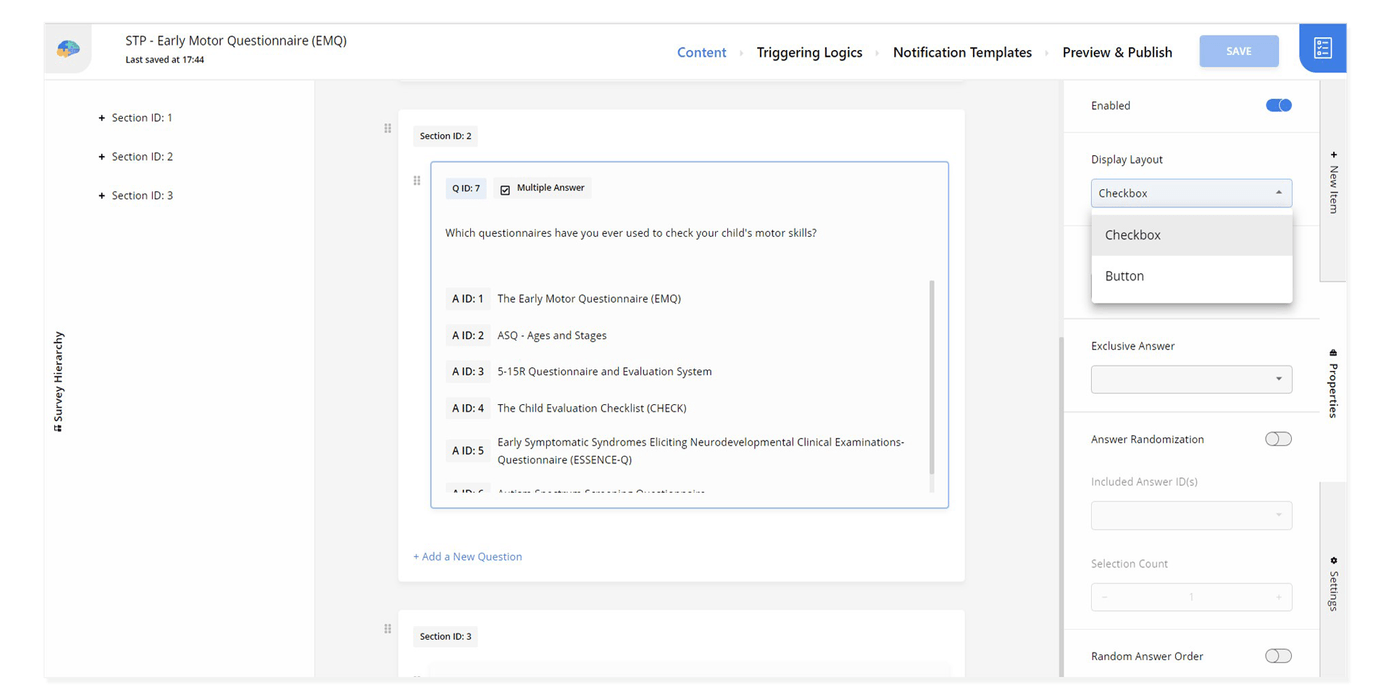Expand Section ID: 1 in Survey Hierarchy
1391x700 pixels.
point(100,117)
